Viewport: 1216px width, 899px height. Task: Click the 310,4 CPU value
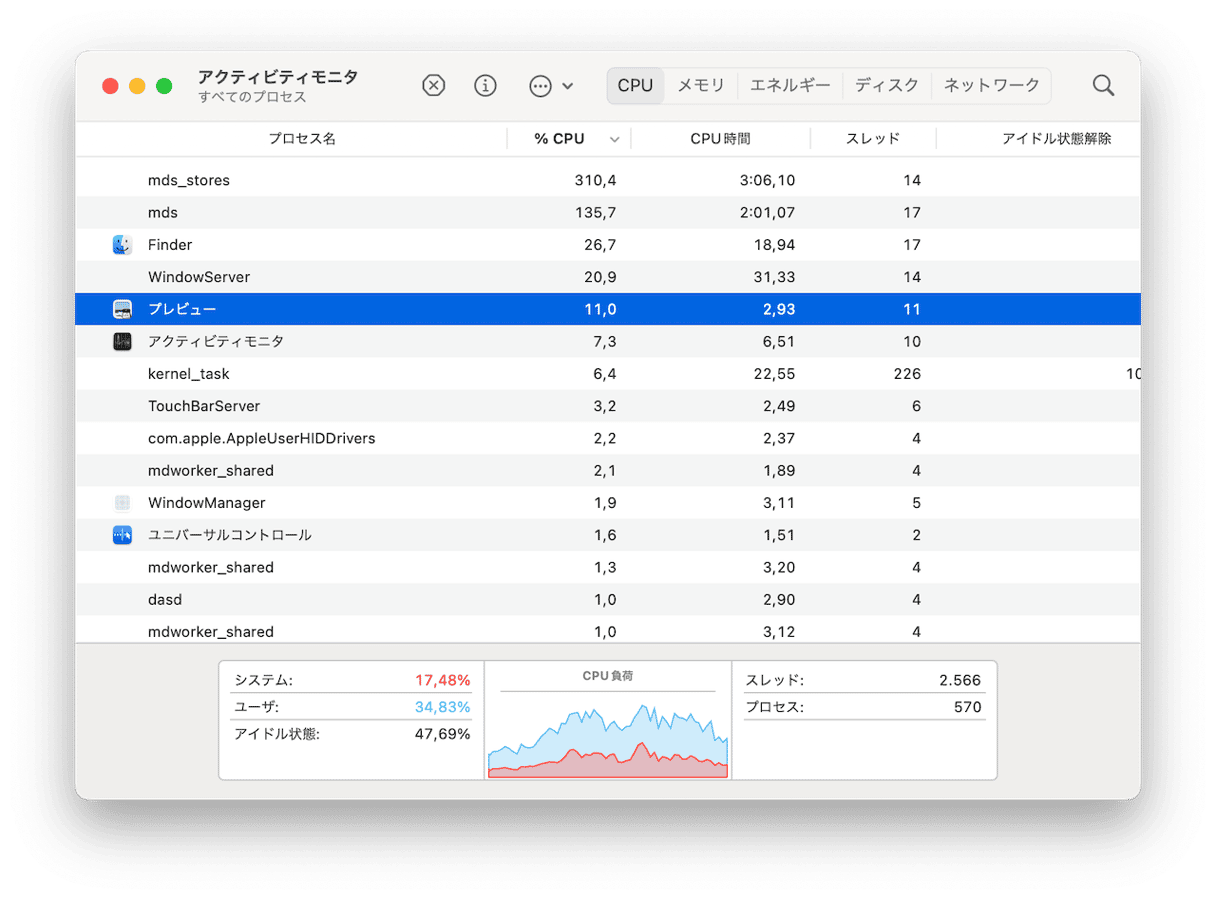[x=596, y=181]
